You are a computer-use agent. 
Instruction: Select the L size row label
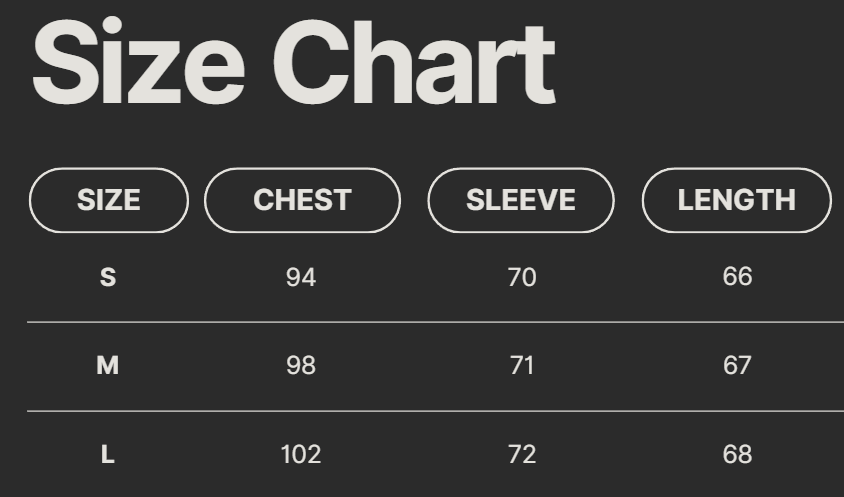[108, 455]
